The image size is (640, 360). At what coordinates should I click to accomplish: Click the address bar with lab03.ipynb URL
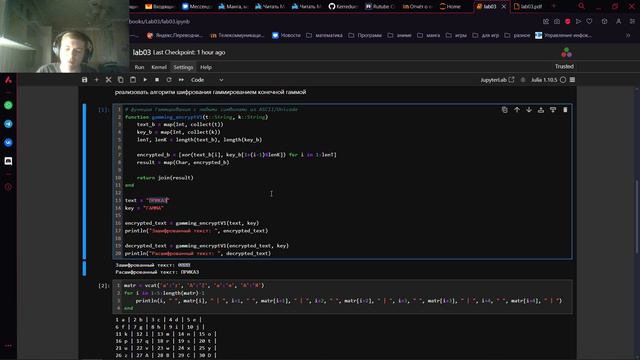click(x=160, y=22)
